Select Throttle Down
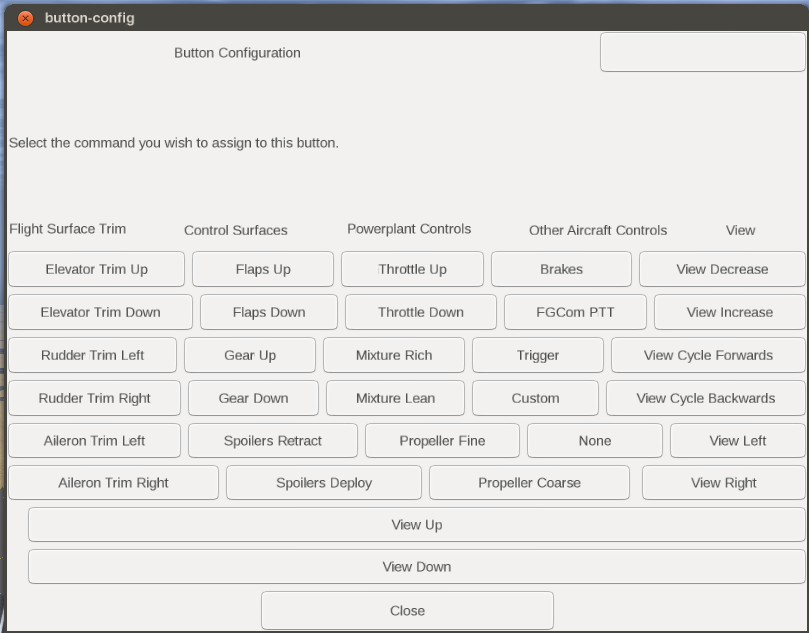This screenshot has height=633, width=809. 421,312
